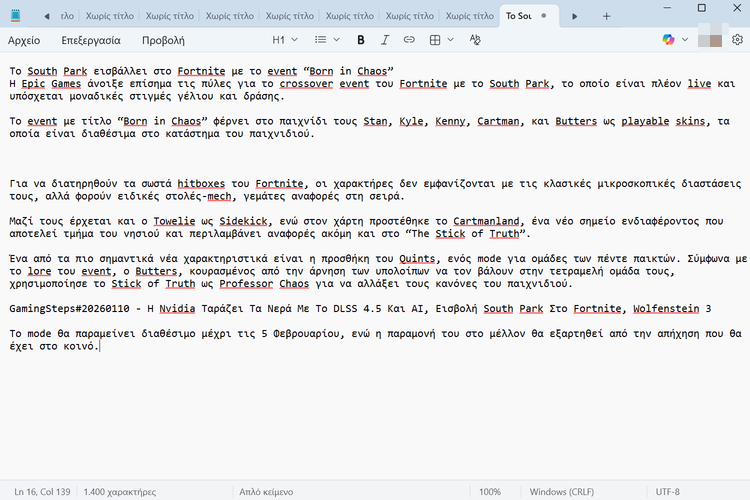Click the 100% zoom level in status bar
Screen dimensions: 750x500
[490, 492]
